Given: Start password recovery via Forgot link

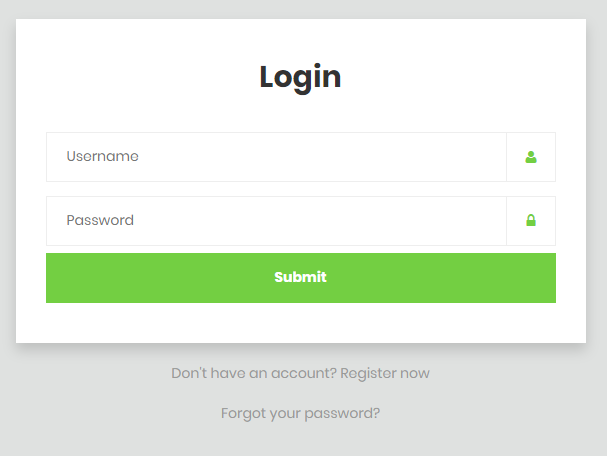Looking at the screenshot, I should (300, 413).
